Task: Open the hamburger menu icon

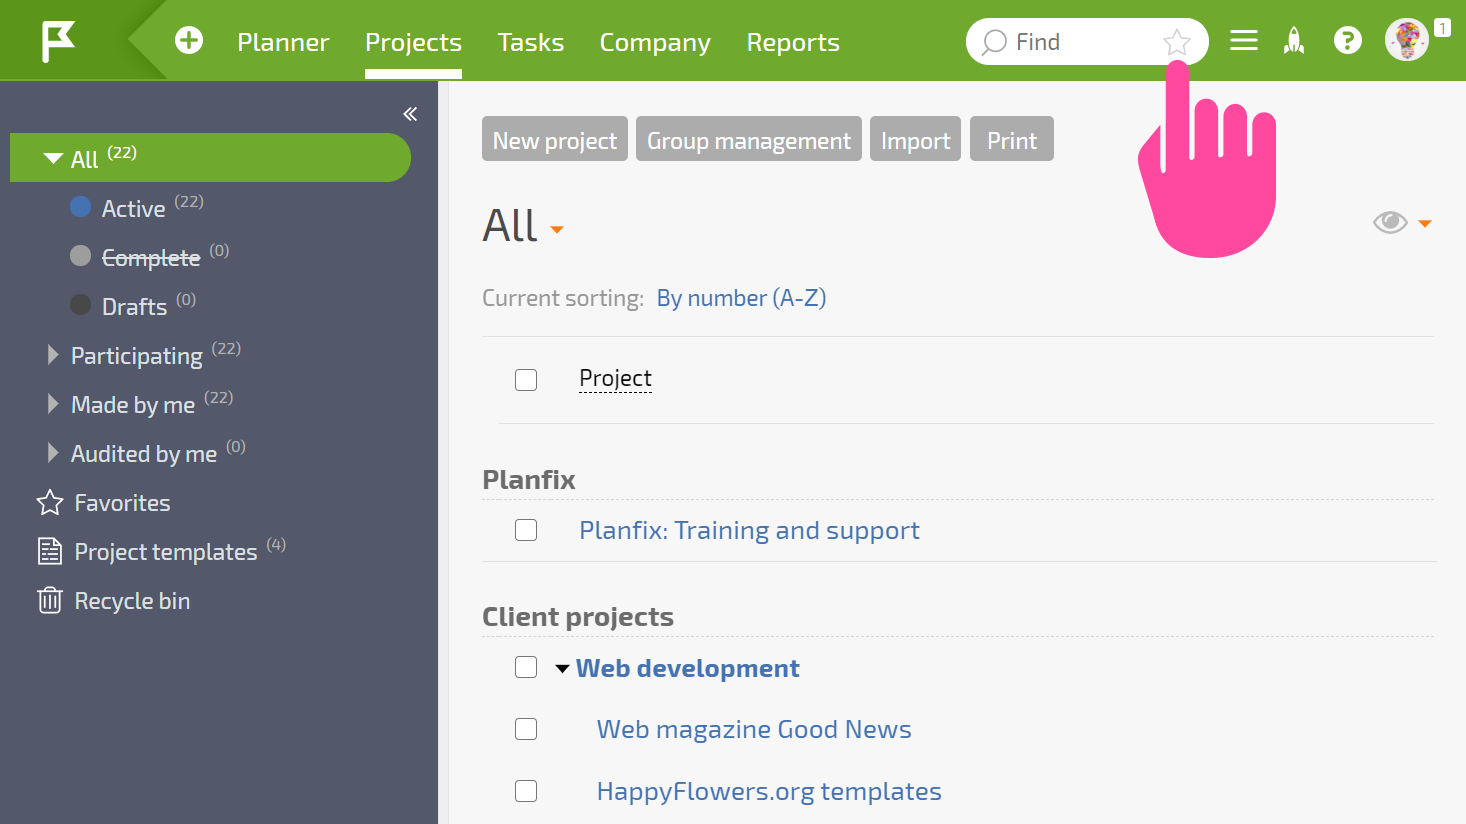Action: pyautogui.click(x=1244, y=41)
